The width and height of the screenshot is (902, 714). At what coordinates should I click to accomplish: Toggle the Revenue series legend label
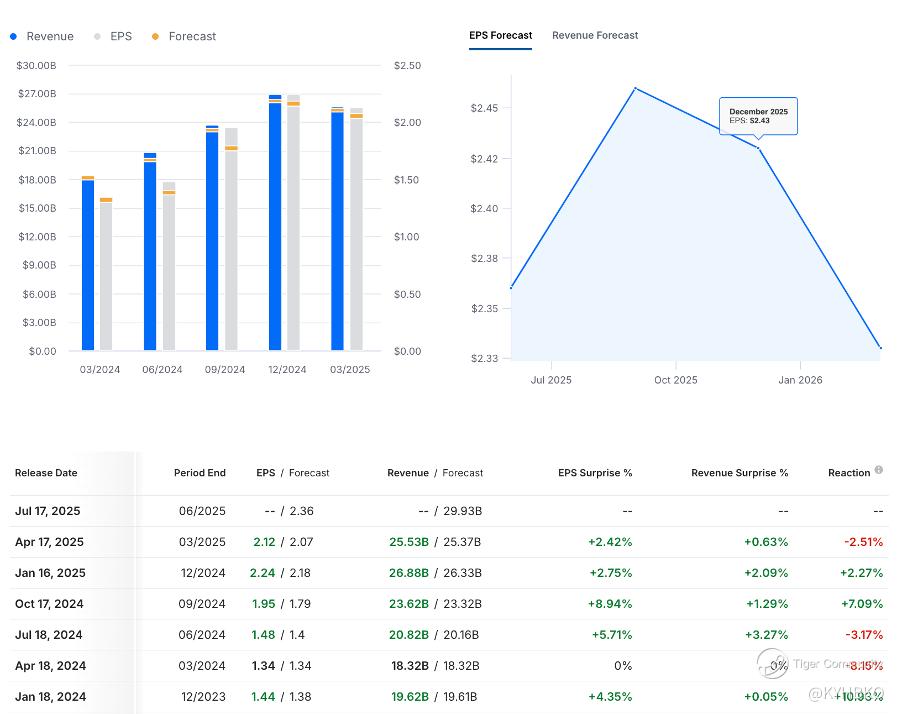(50, 36)
